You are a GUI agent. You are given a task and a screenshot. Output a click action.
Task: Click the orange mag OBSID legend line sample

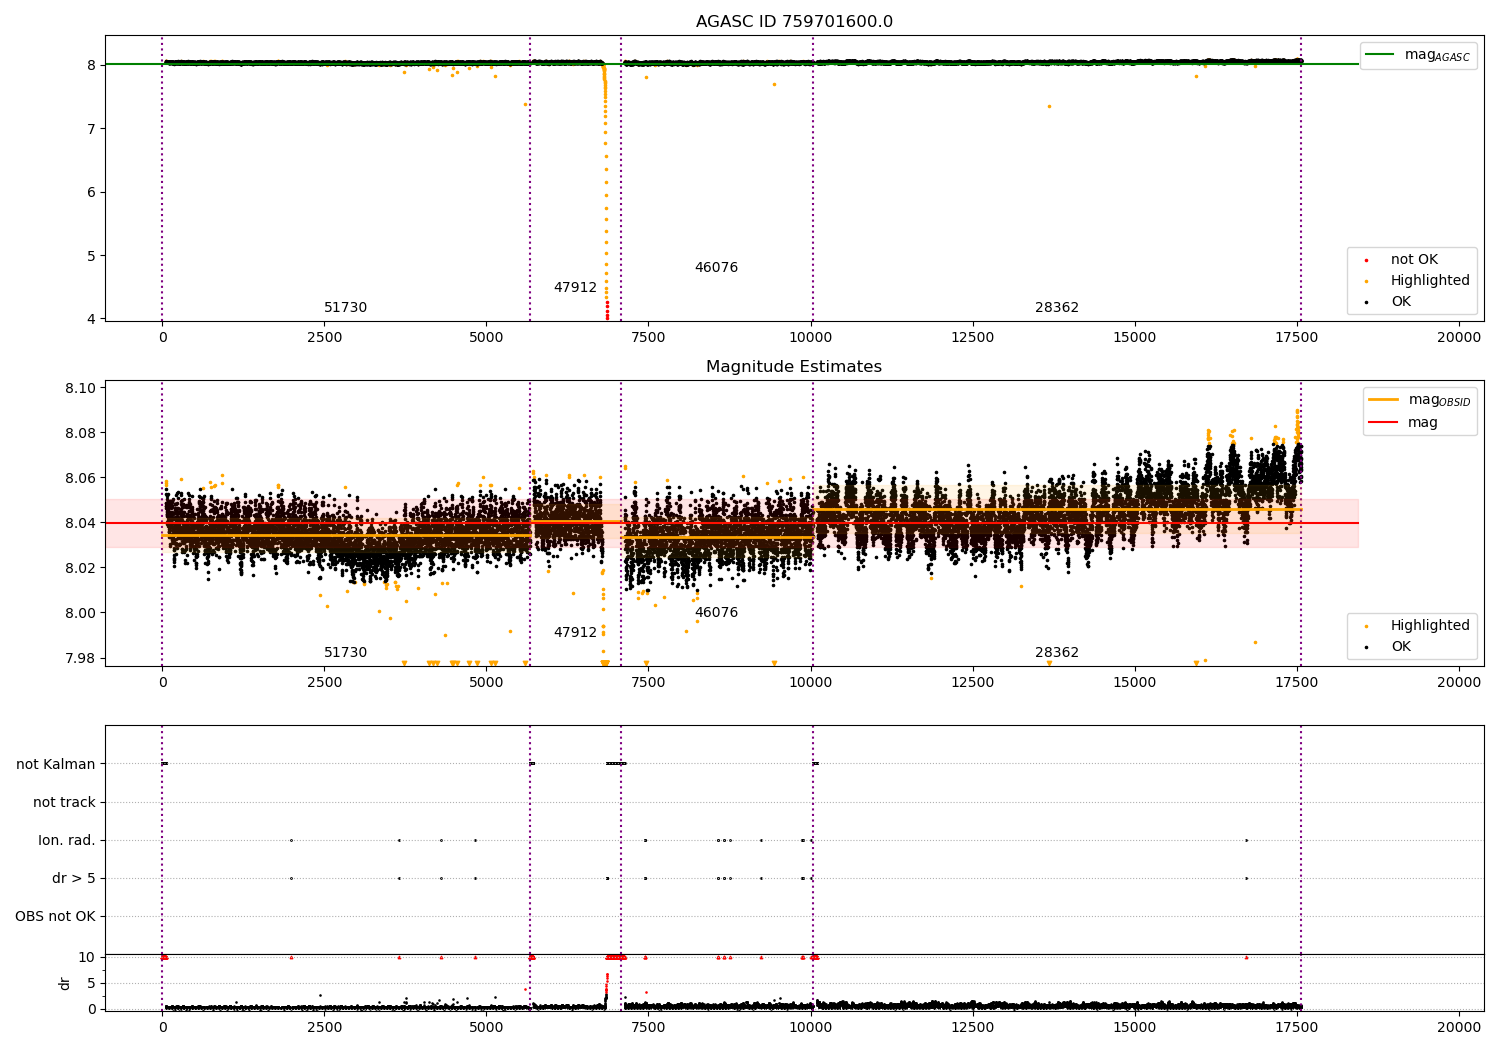[x=1384, y=400]
